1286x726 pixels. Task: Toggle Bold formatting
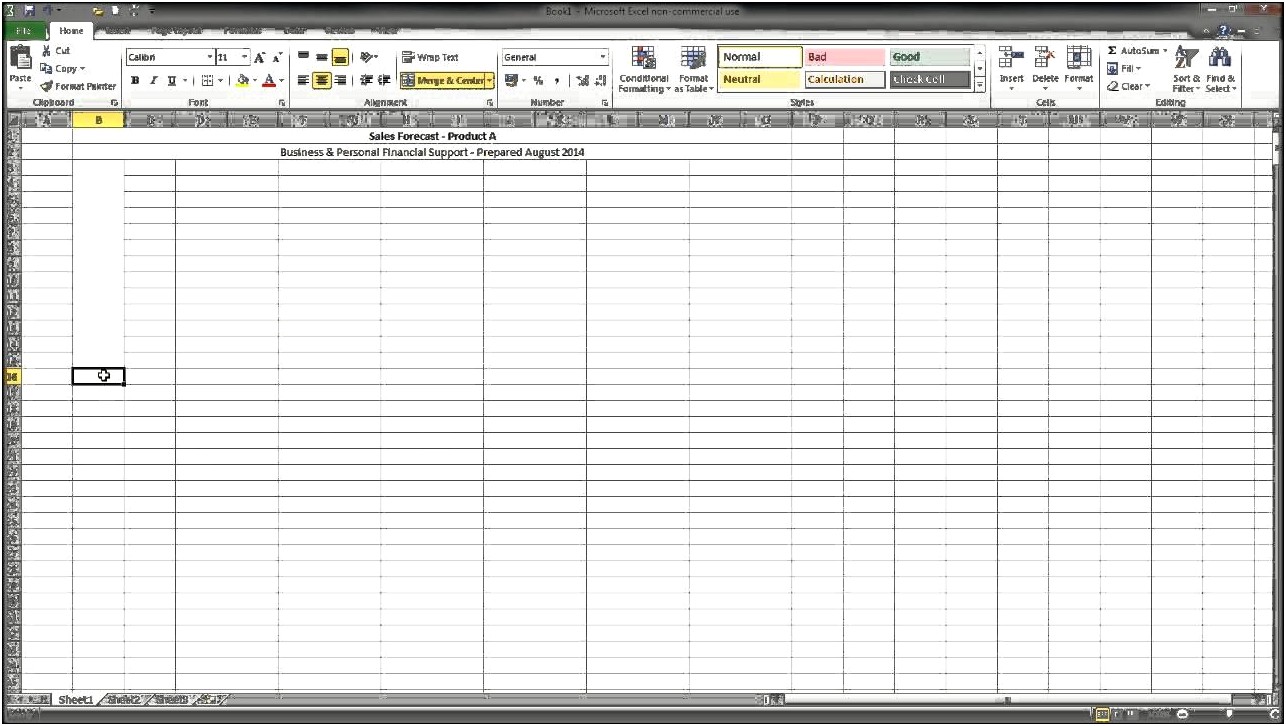coord(135,81)
